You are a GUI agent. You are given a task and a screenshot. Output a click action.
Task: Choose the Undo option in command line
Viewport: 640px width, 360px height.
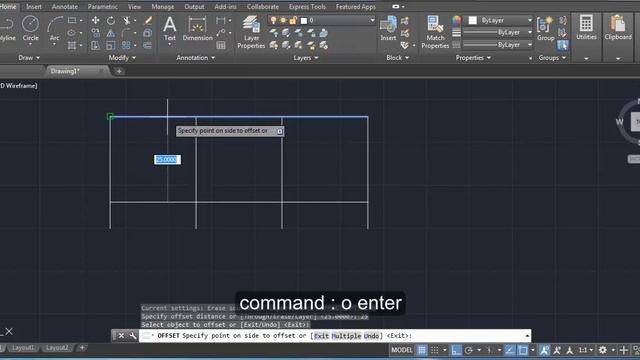[371, 336]
